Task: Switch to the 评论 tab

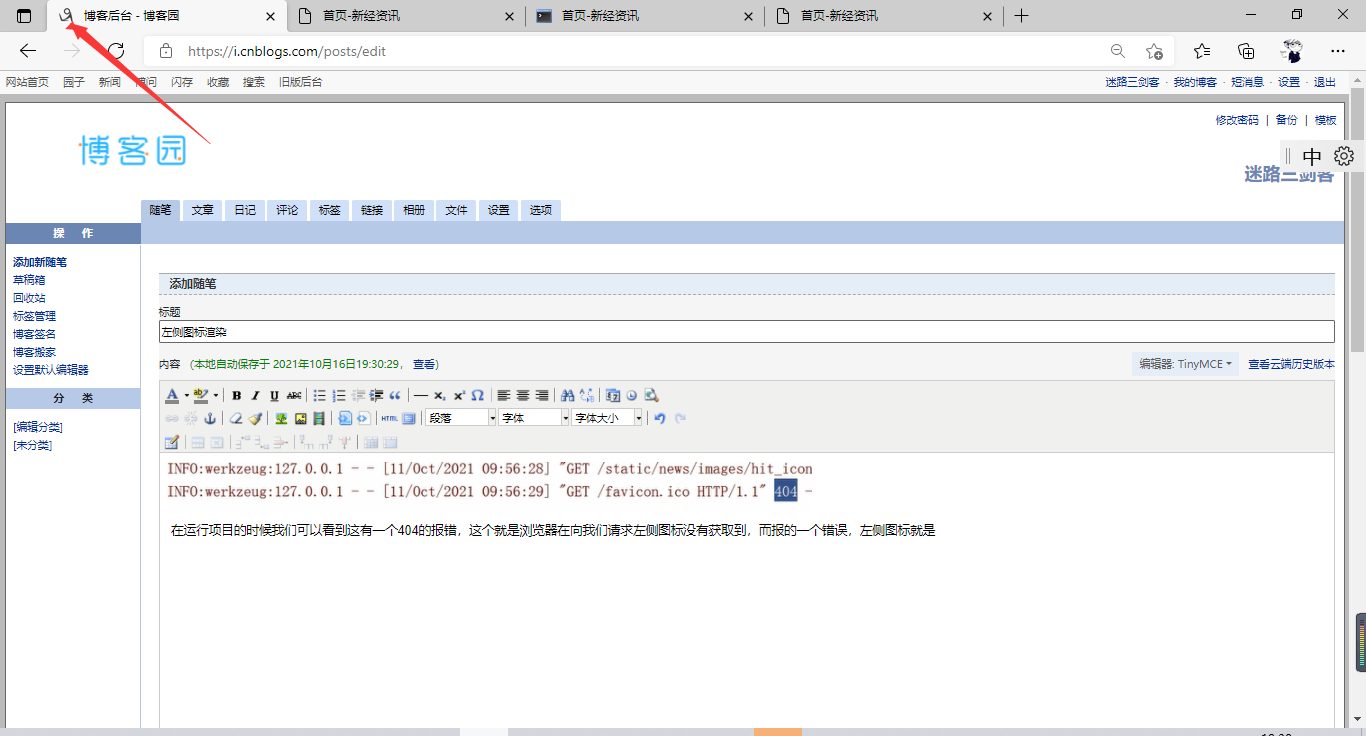Action: (x=287, y=210)
